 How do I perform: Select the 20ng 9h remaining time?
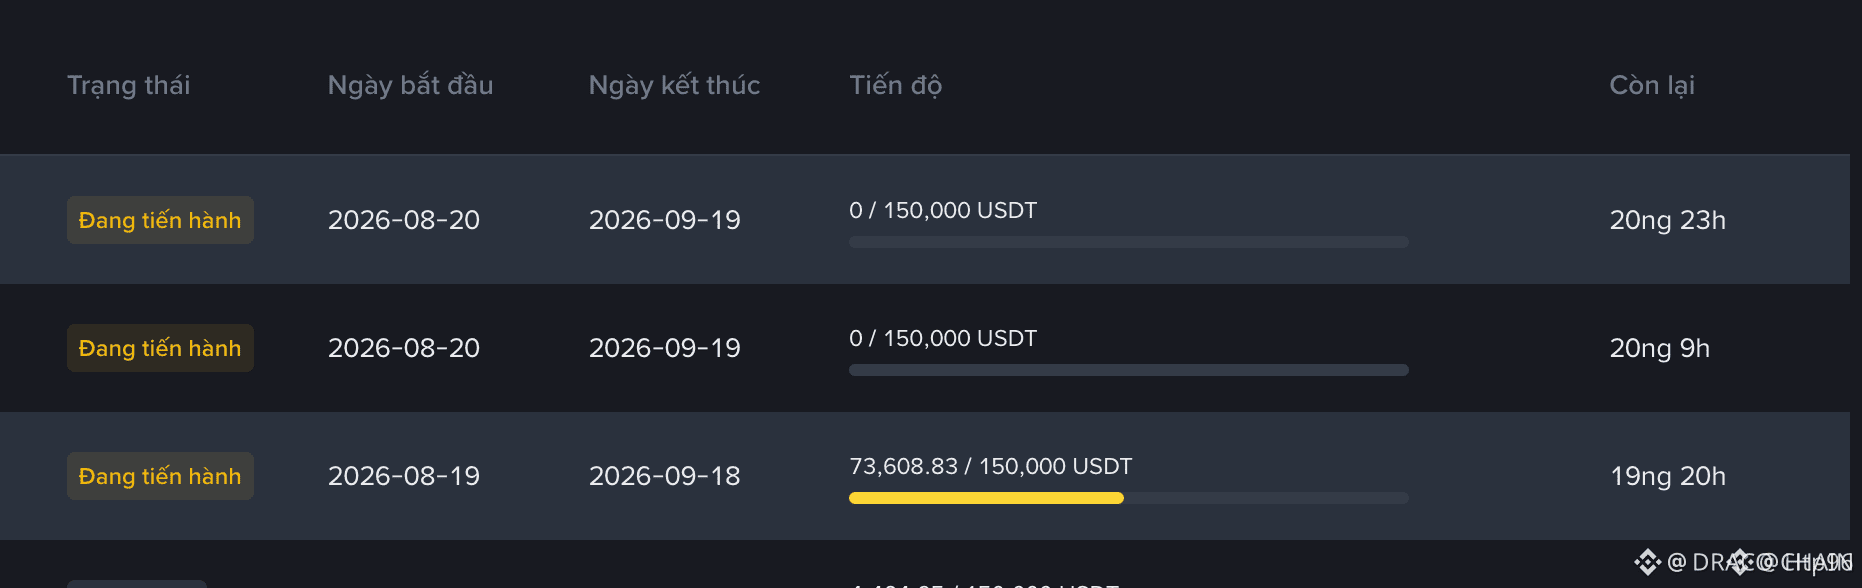point(1659,348)
